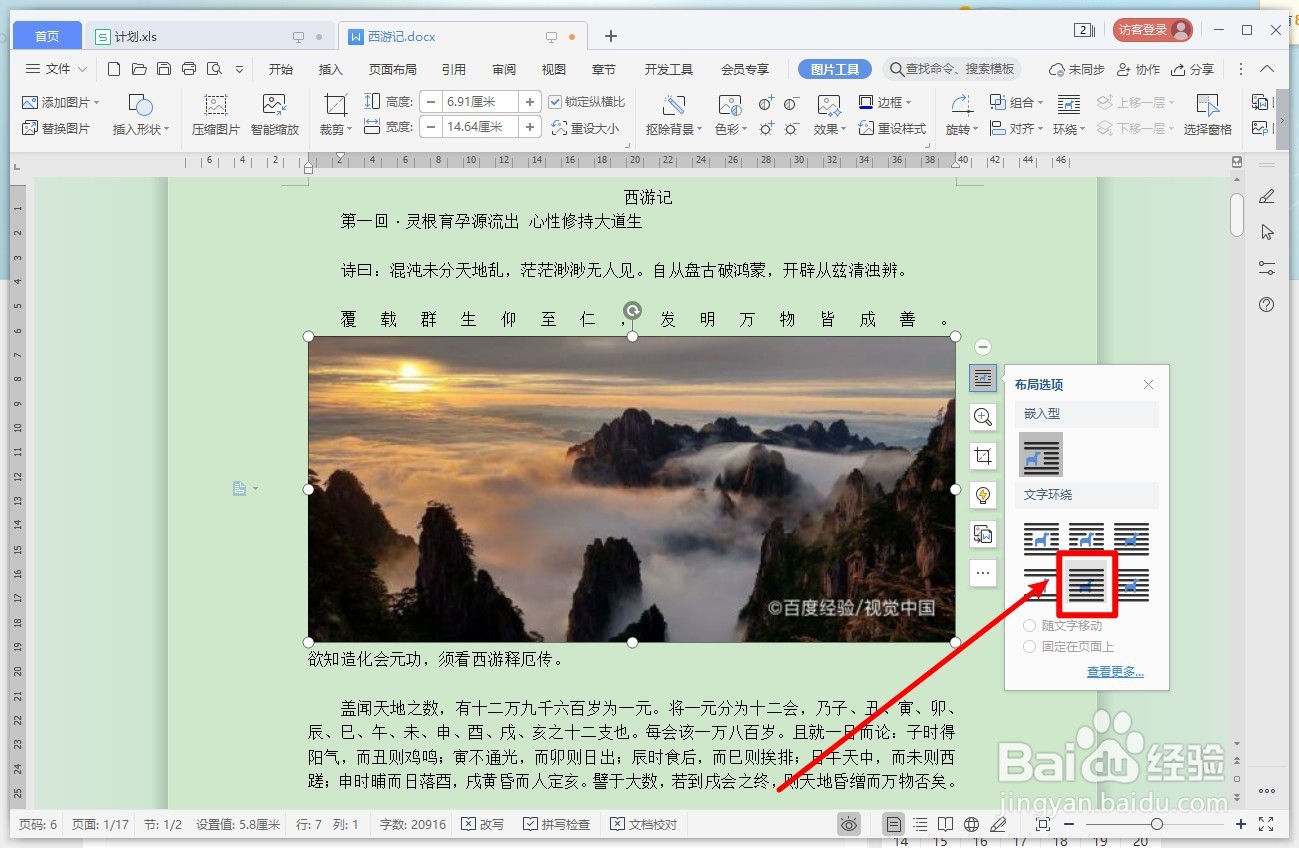Open the 插入 ribbon tab
Screen dimensions: 1299x848
tap(330, 69)
